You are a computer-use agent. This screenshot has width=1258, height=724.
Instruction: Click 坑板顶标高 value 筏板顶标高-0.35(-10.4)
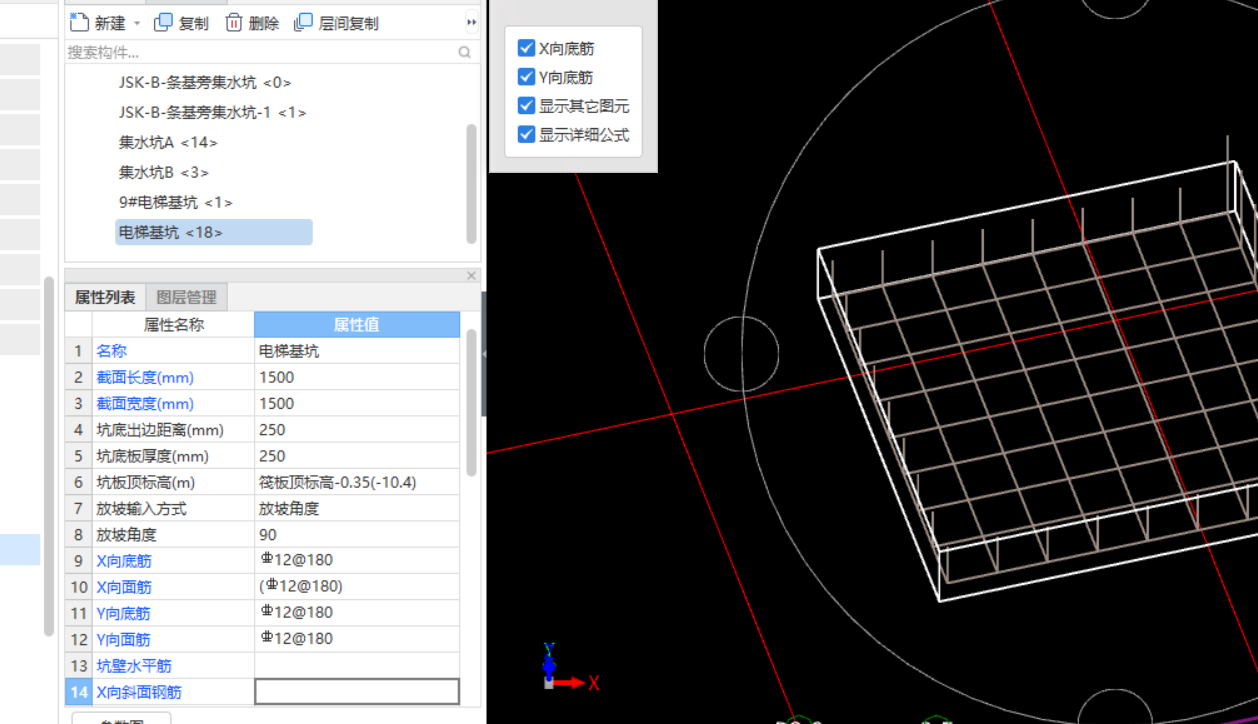(357, 482)
